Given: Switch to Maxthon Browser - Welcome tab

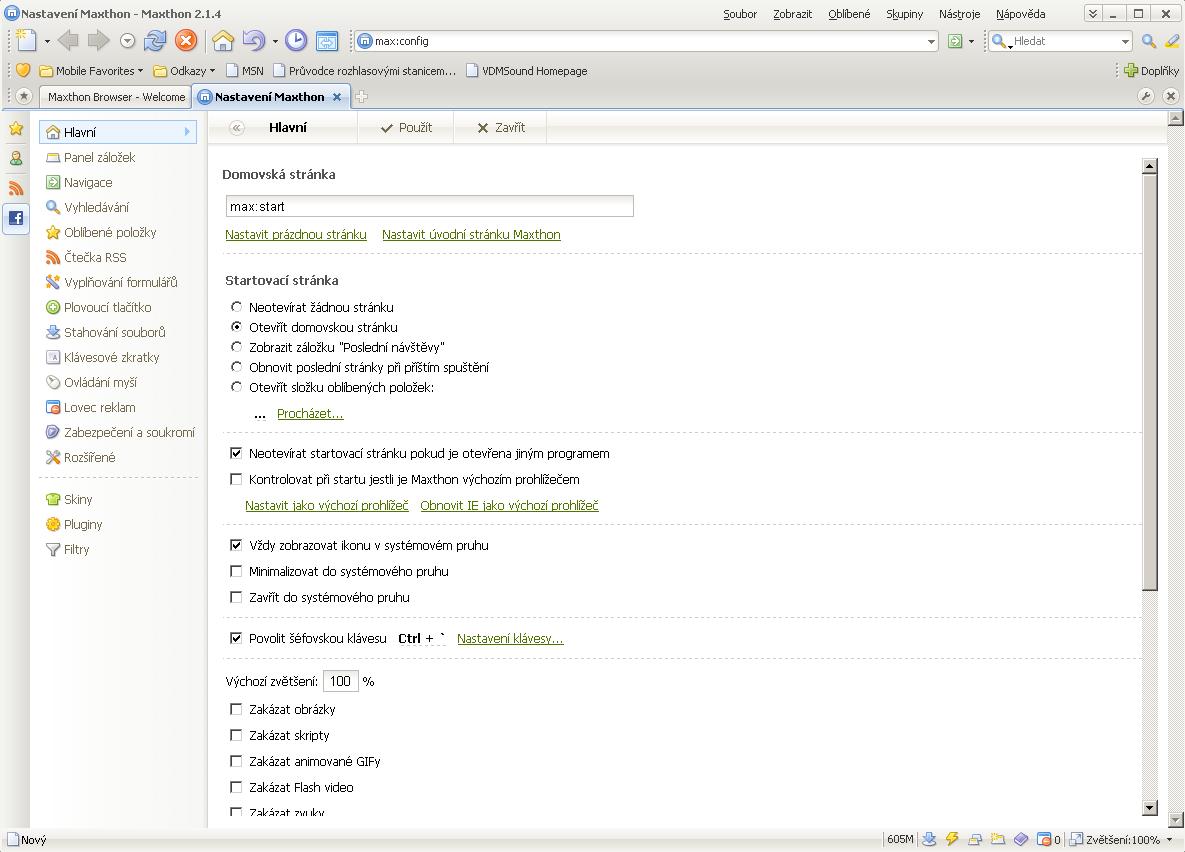Looking at the screenshot, I should click(x=116, y=97).
